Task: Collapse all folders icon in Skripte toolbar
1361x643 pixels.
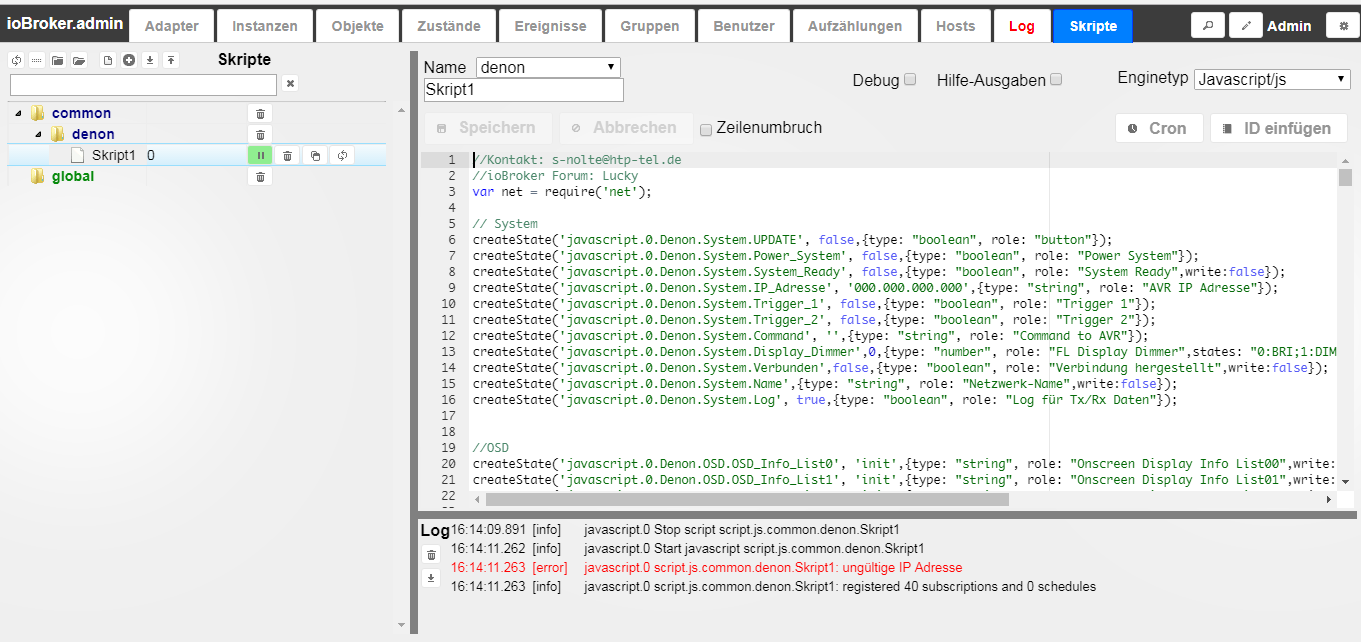Action: tap(58, 60)
